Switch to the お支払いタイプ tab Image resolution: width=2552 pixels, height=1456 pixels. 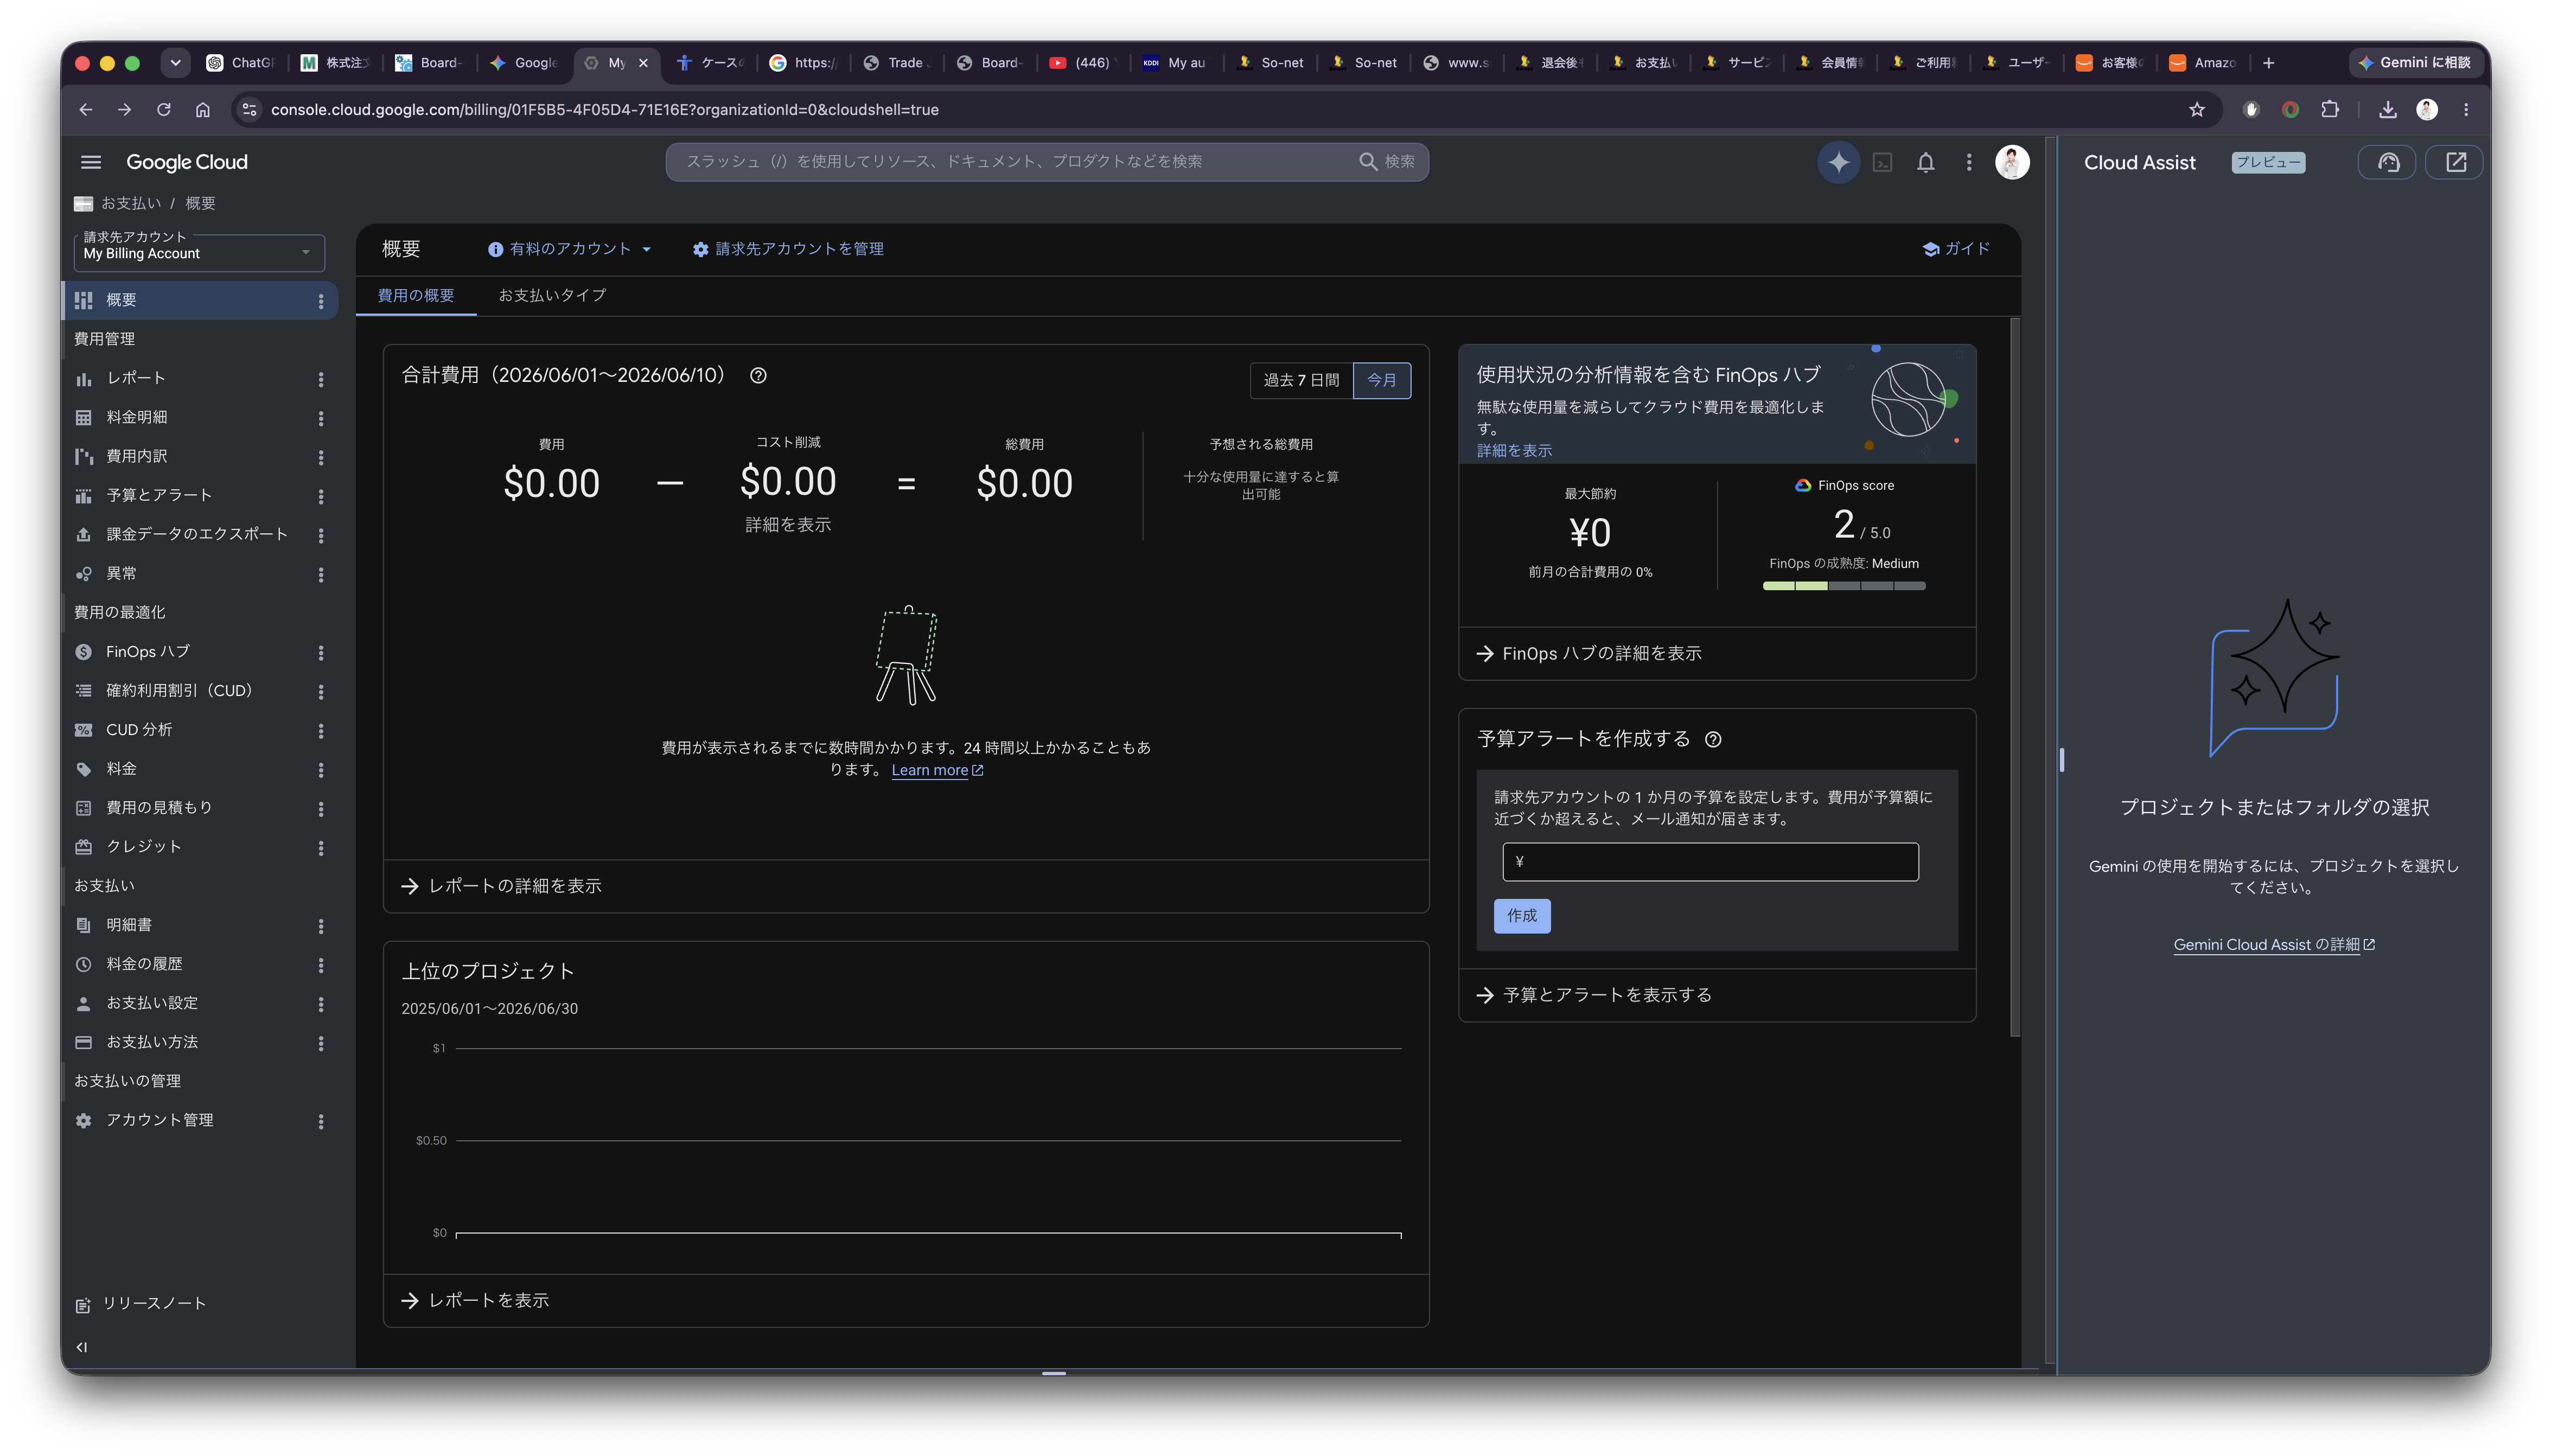(551, 295)
